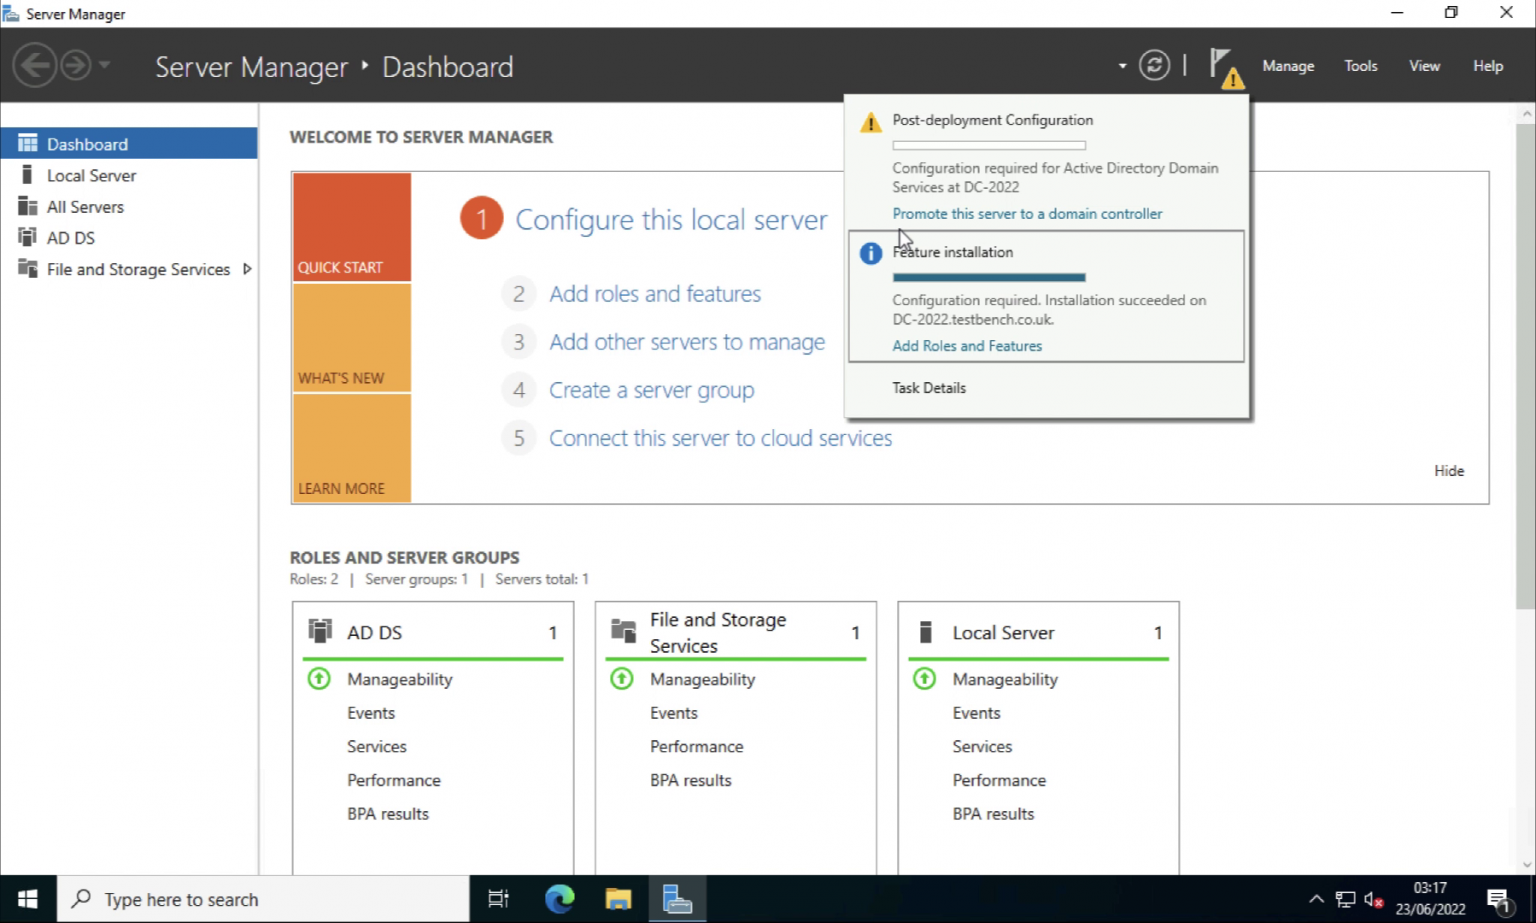This screenshot has width=1536, height=923.
Task: Open the dropdown arrow beside the refresh button
Action: point(1121,65)
